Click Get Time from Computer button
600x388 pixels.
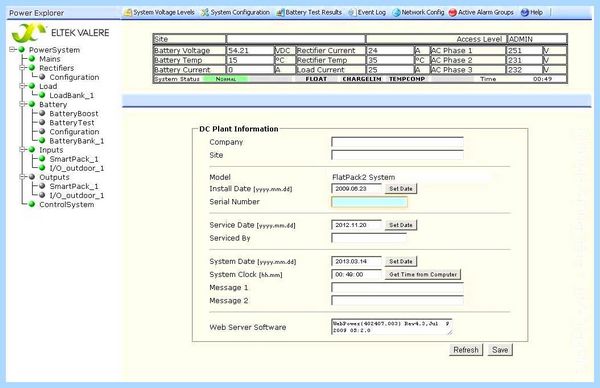point(423,274)
